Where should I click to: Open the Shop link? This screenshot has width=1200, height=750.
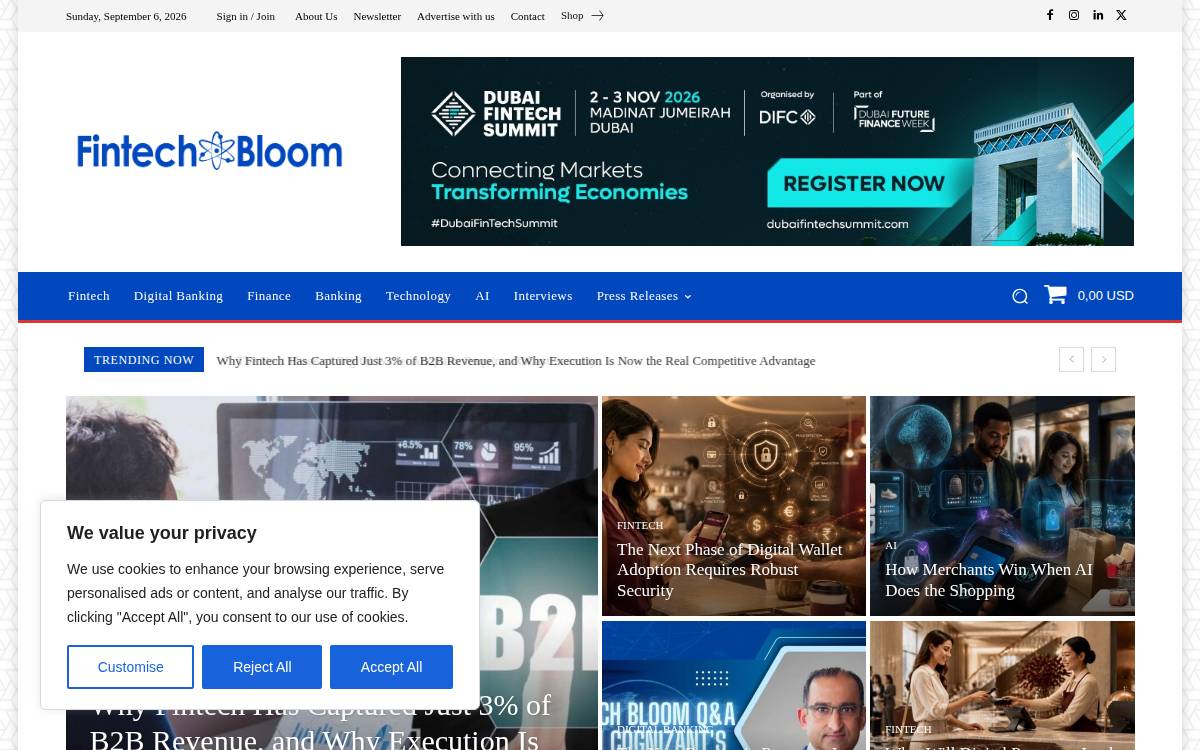tap(572, 16)
